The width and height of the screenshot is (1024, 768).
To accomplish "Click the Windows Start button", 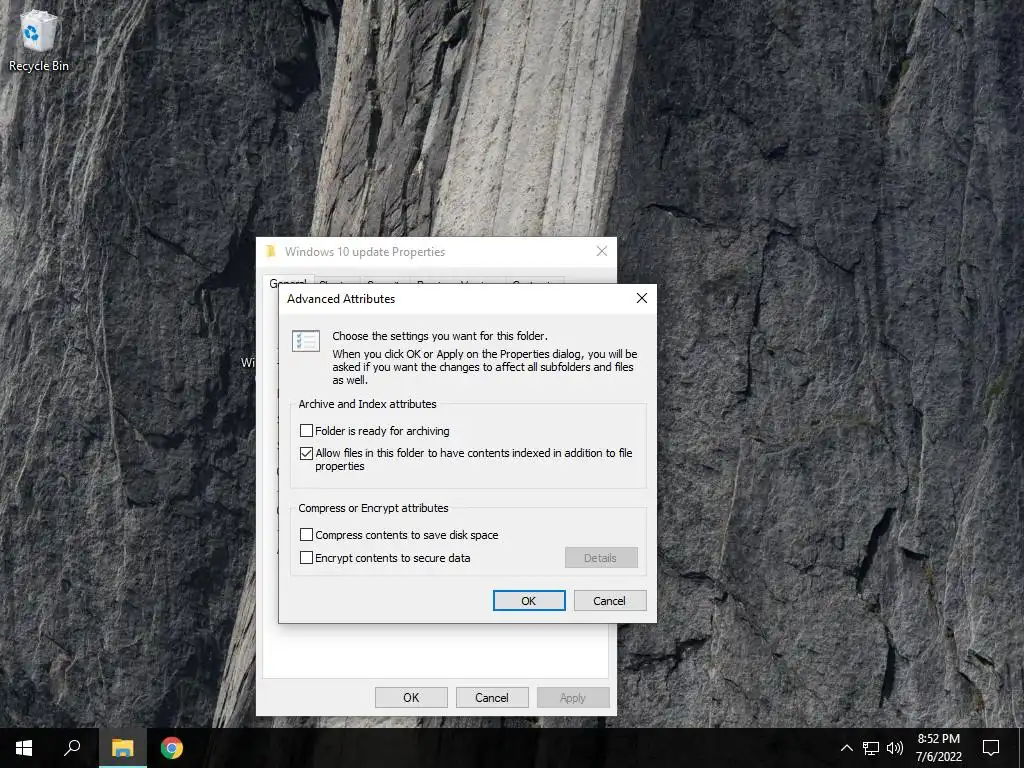I will [24, 748].
